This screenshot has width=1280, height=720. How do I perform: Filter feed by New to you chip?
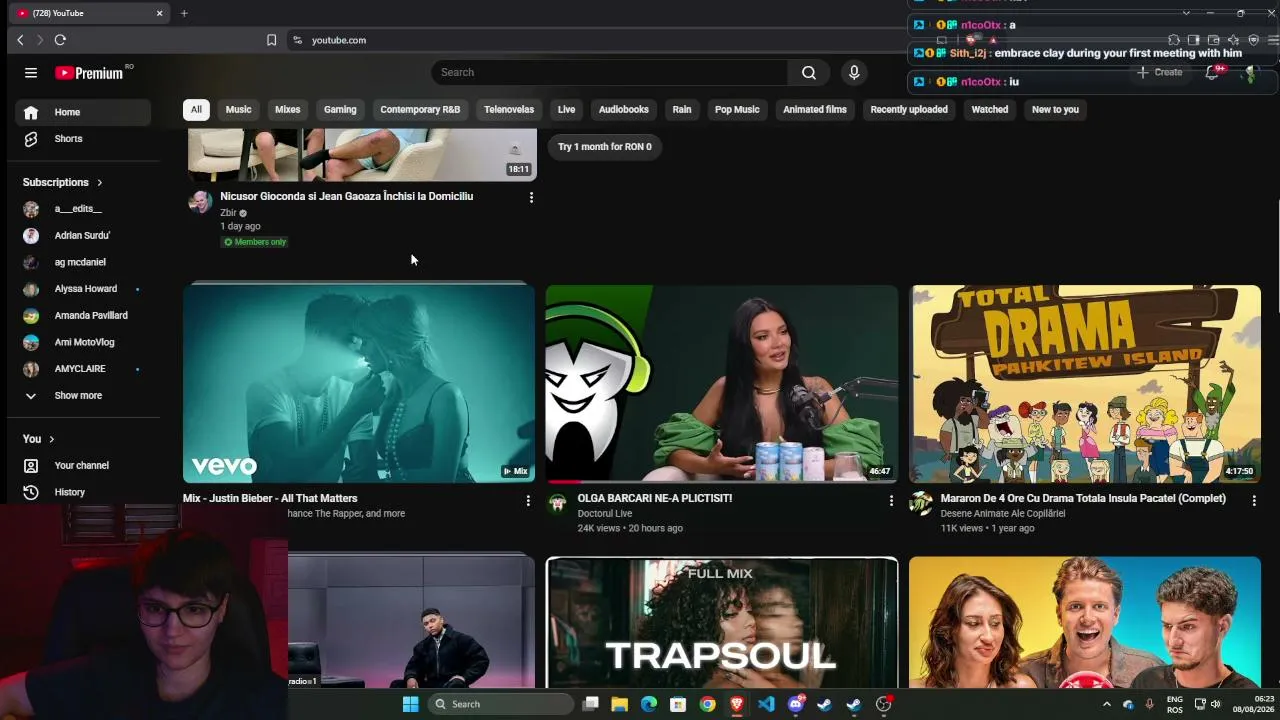pos(1055,109)
